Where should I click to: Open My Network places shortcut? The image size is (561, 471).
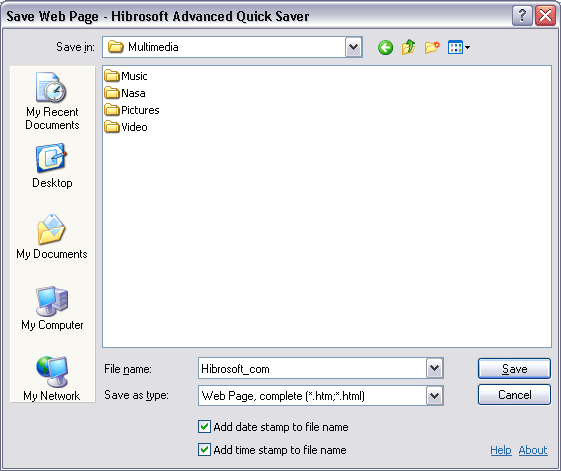click(x=52, y=379)
